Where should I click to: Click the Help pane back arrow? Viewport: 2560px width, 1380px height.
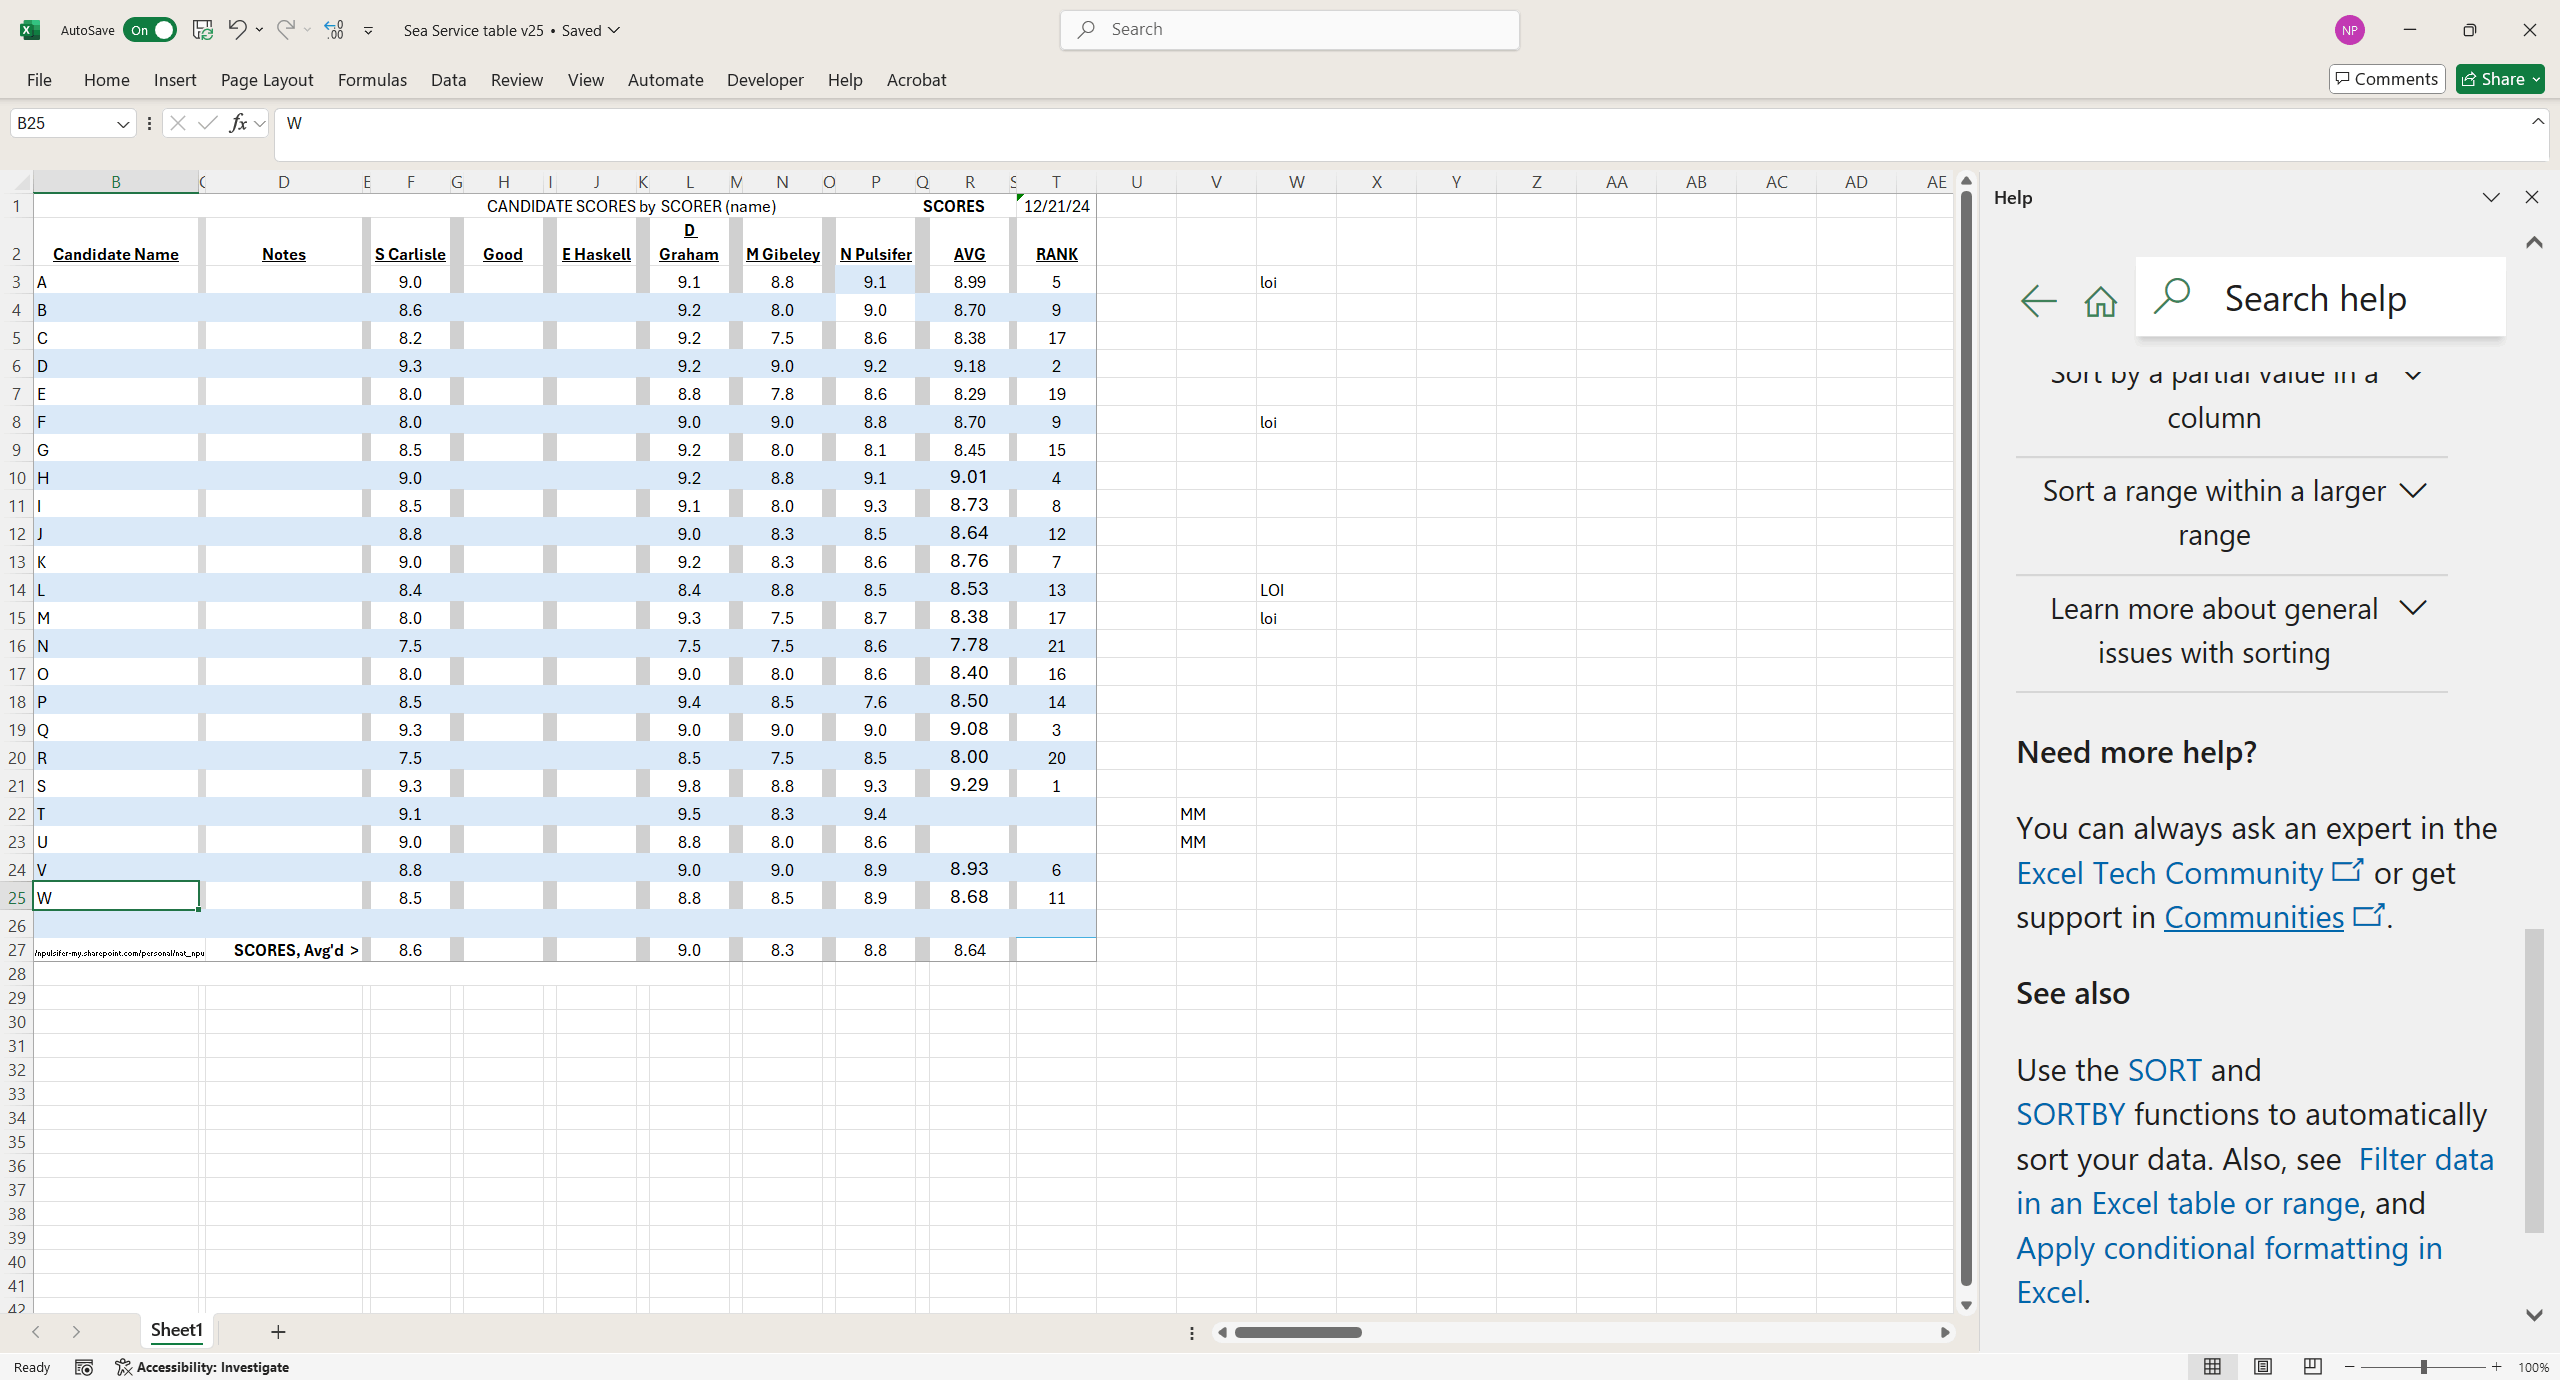pyautogui.click(x=2038, y=300)
